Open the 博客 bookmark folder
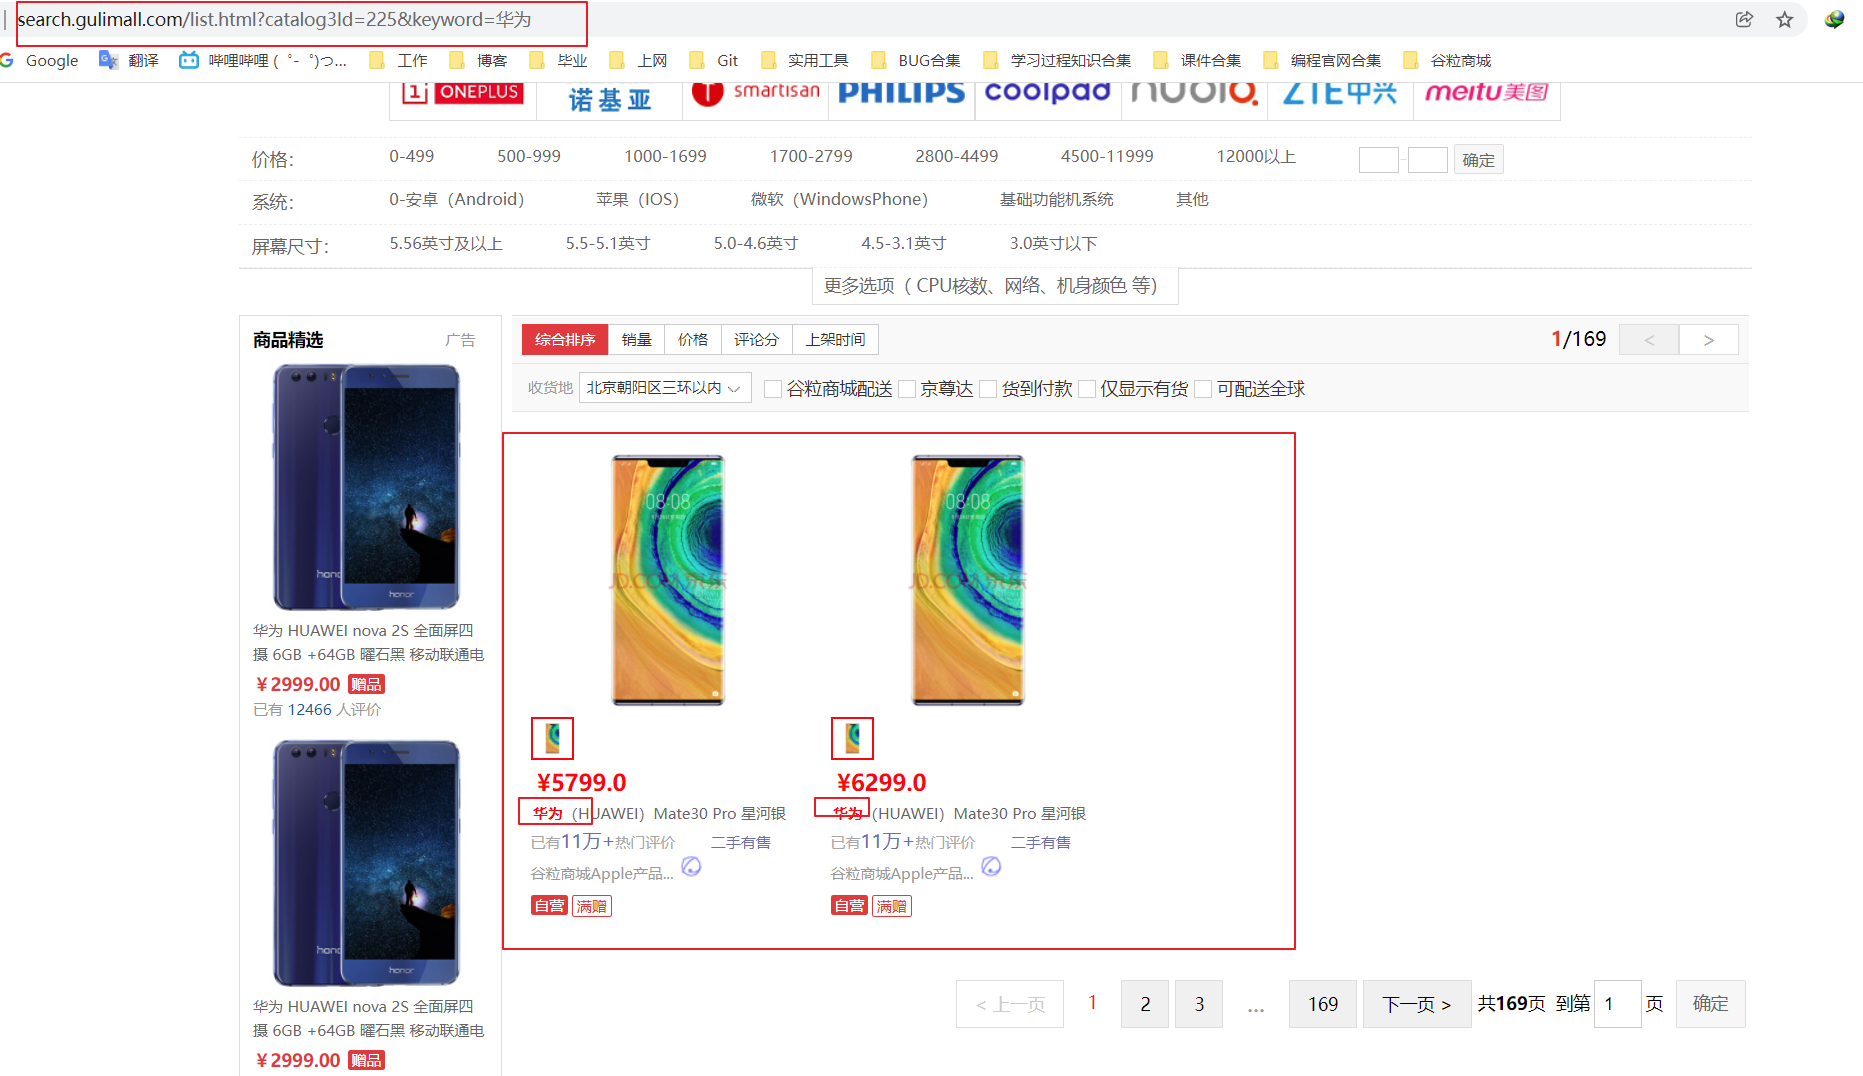Viewport: 1863px width, 1076px height. click(478, 60)
